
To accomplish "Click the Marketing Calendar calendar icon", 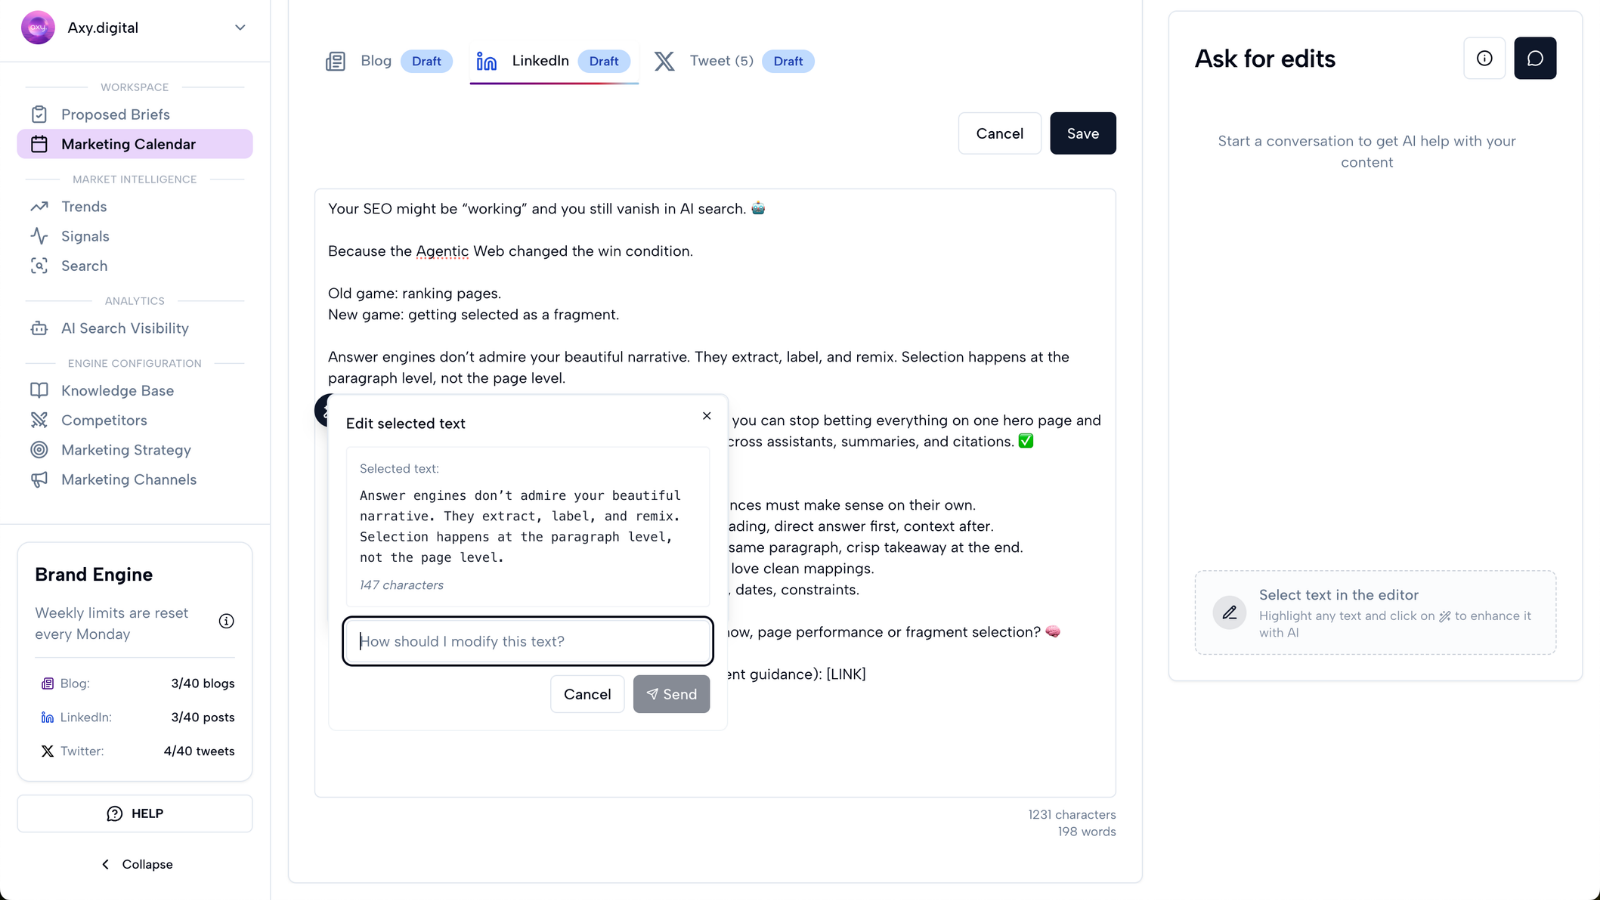I will pyautogui.click(x=39, y=144).
